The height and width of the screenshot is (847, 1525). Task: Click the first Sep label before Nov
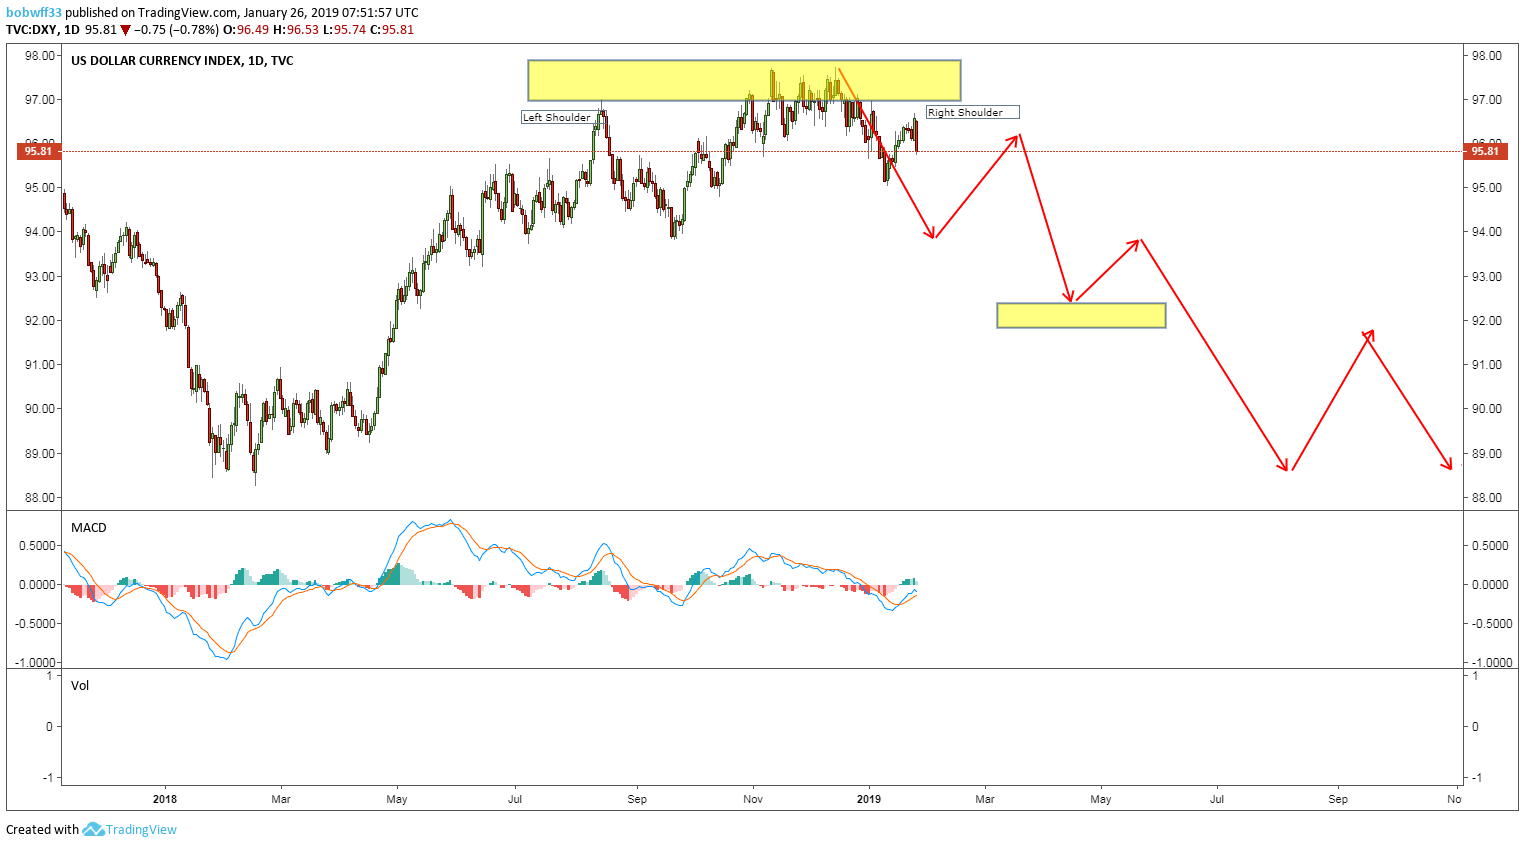pyautogui.click(x=637, y=799)
